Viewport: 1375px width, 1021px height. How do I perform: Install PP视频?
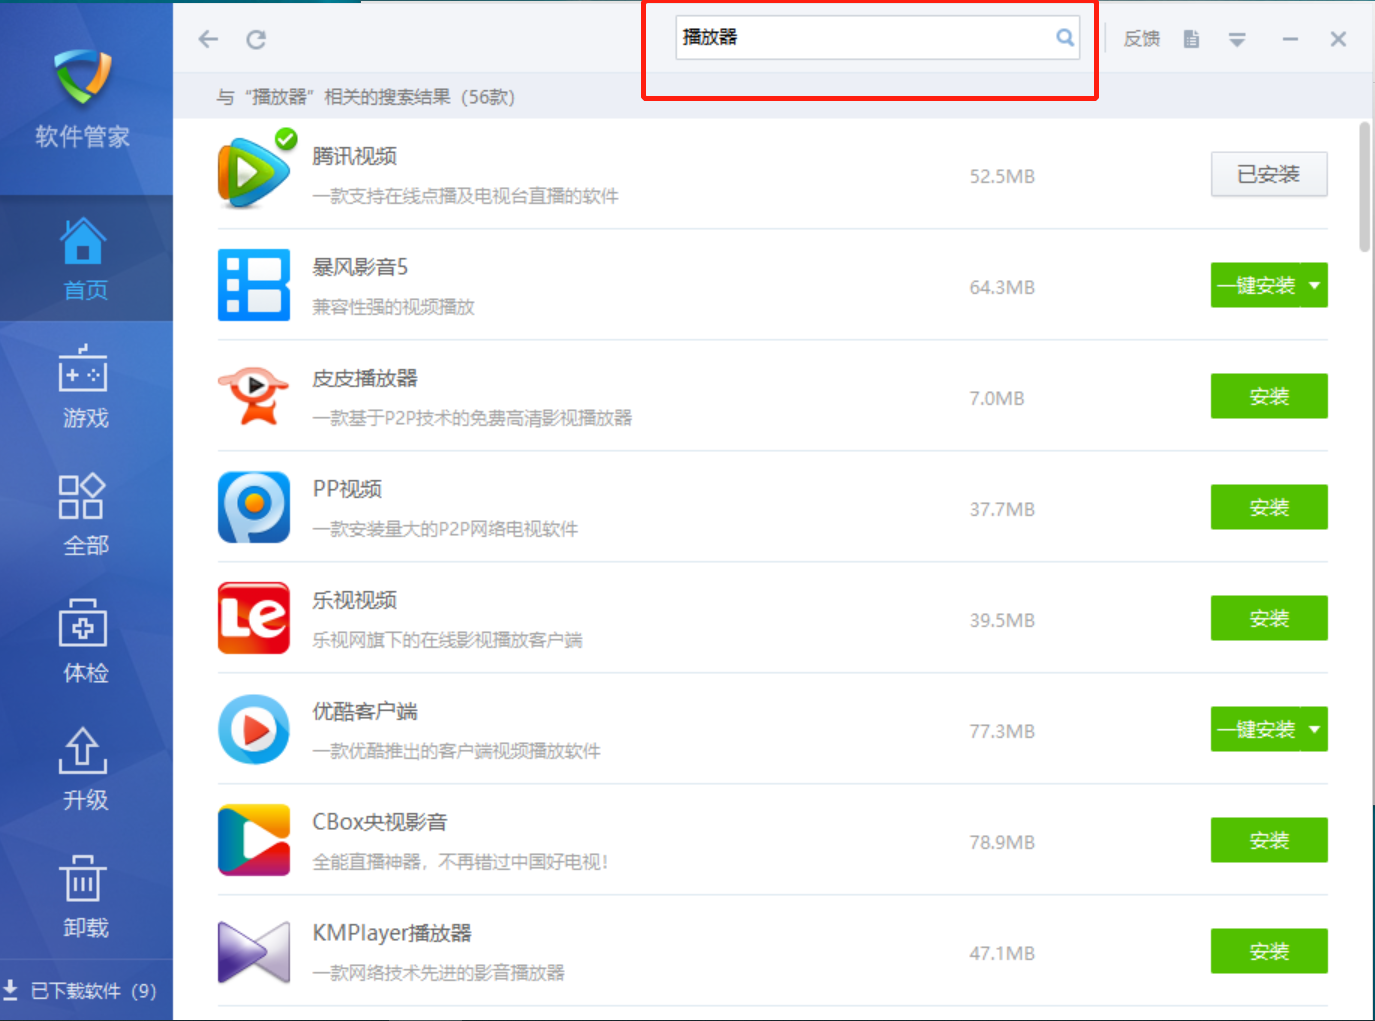[1269, 507]
